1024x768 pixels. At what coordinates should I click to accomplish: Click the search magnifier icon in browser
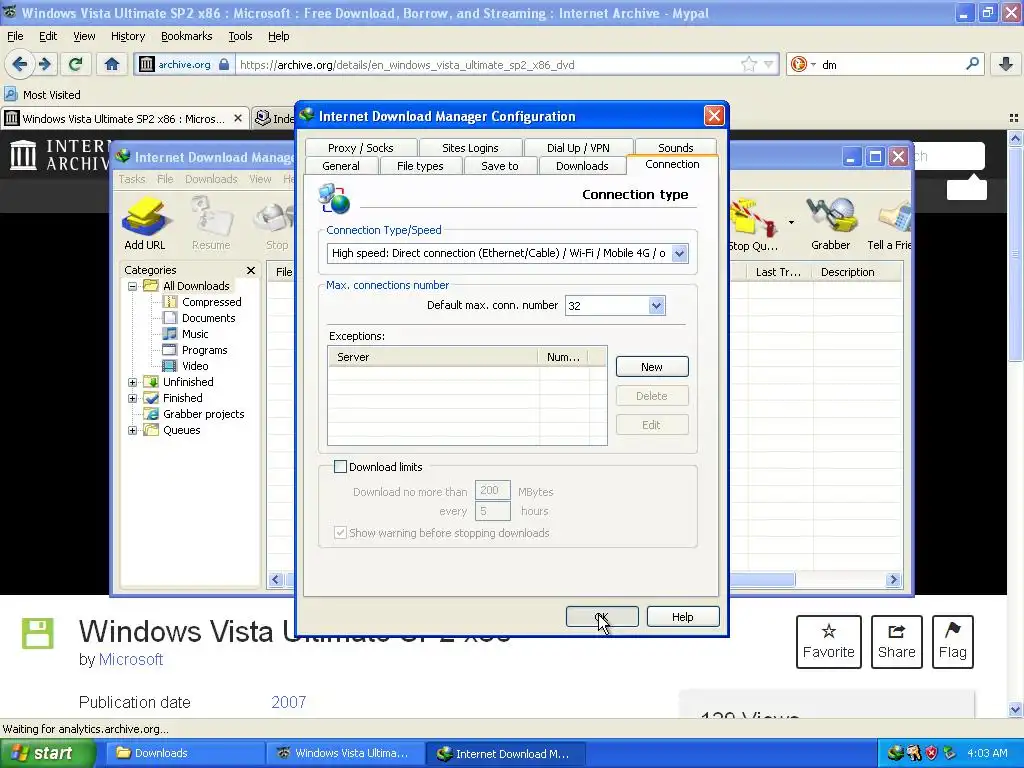(x=972, y=64)
